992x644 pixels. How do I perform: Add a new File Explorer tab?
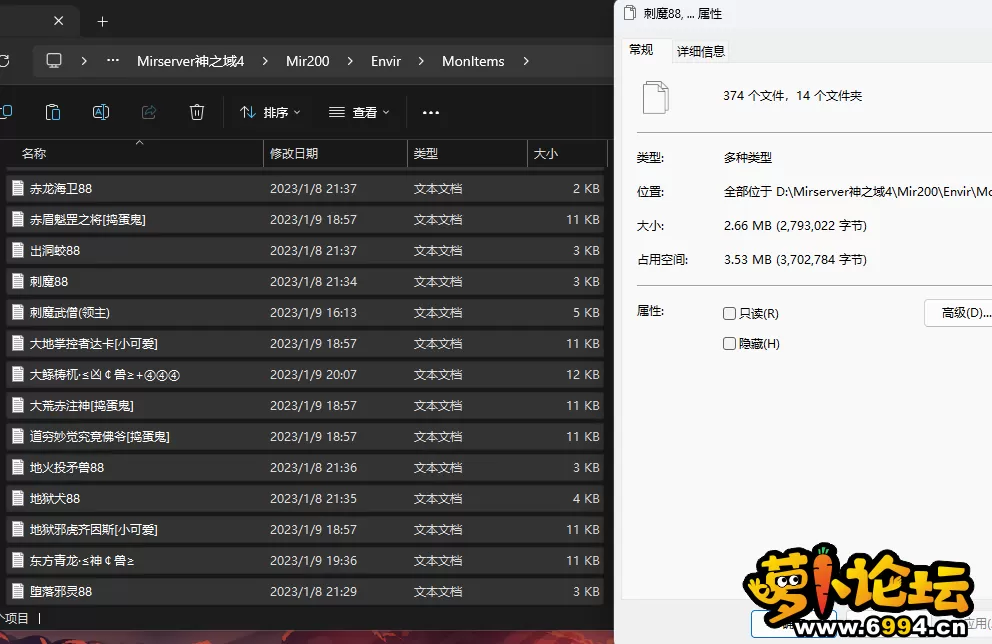pos(102,22)
